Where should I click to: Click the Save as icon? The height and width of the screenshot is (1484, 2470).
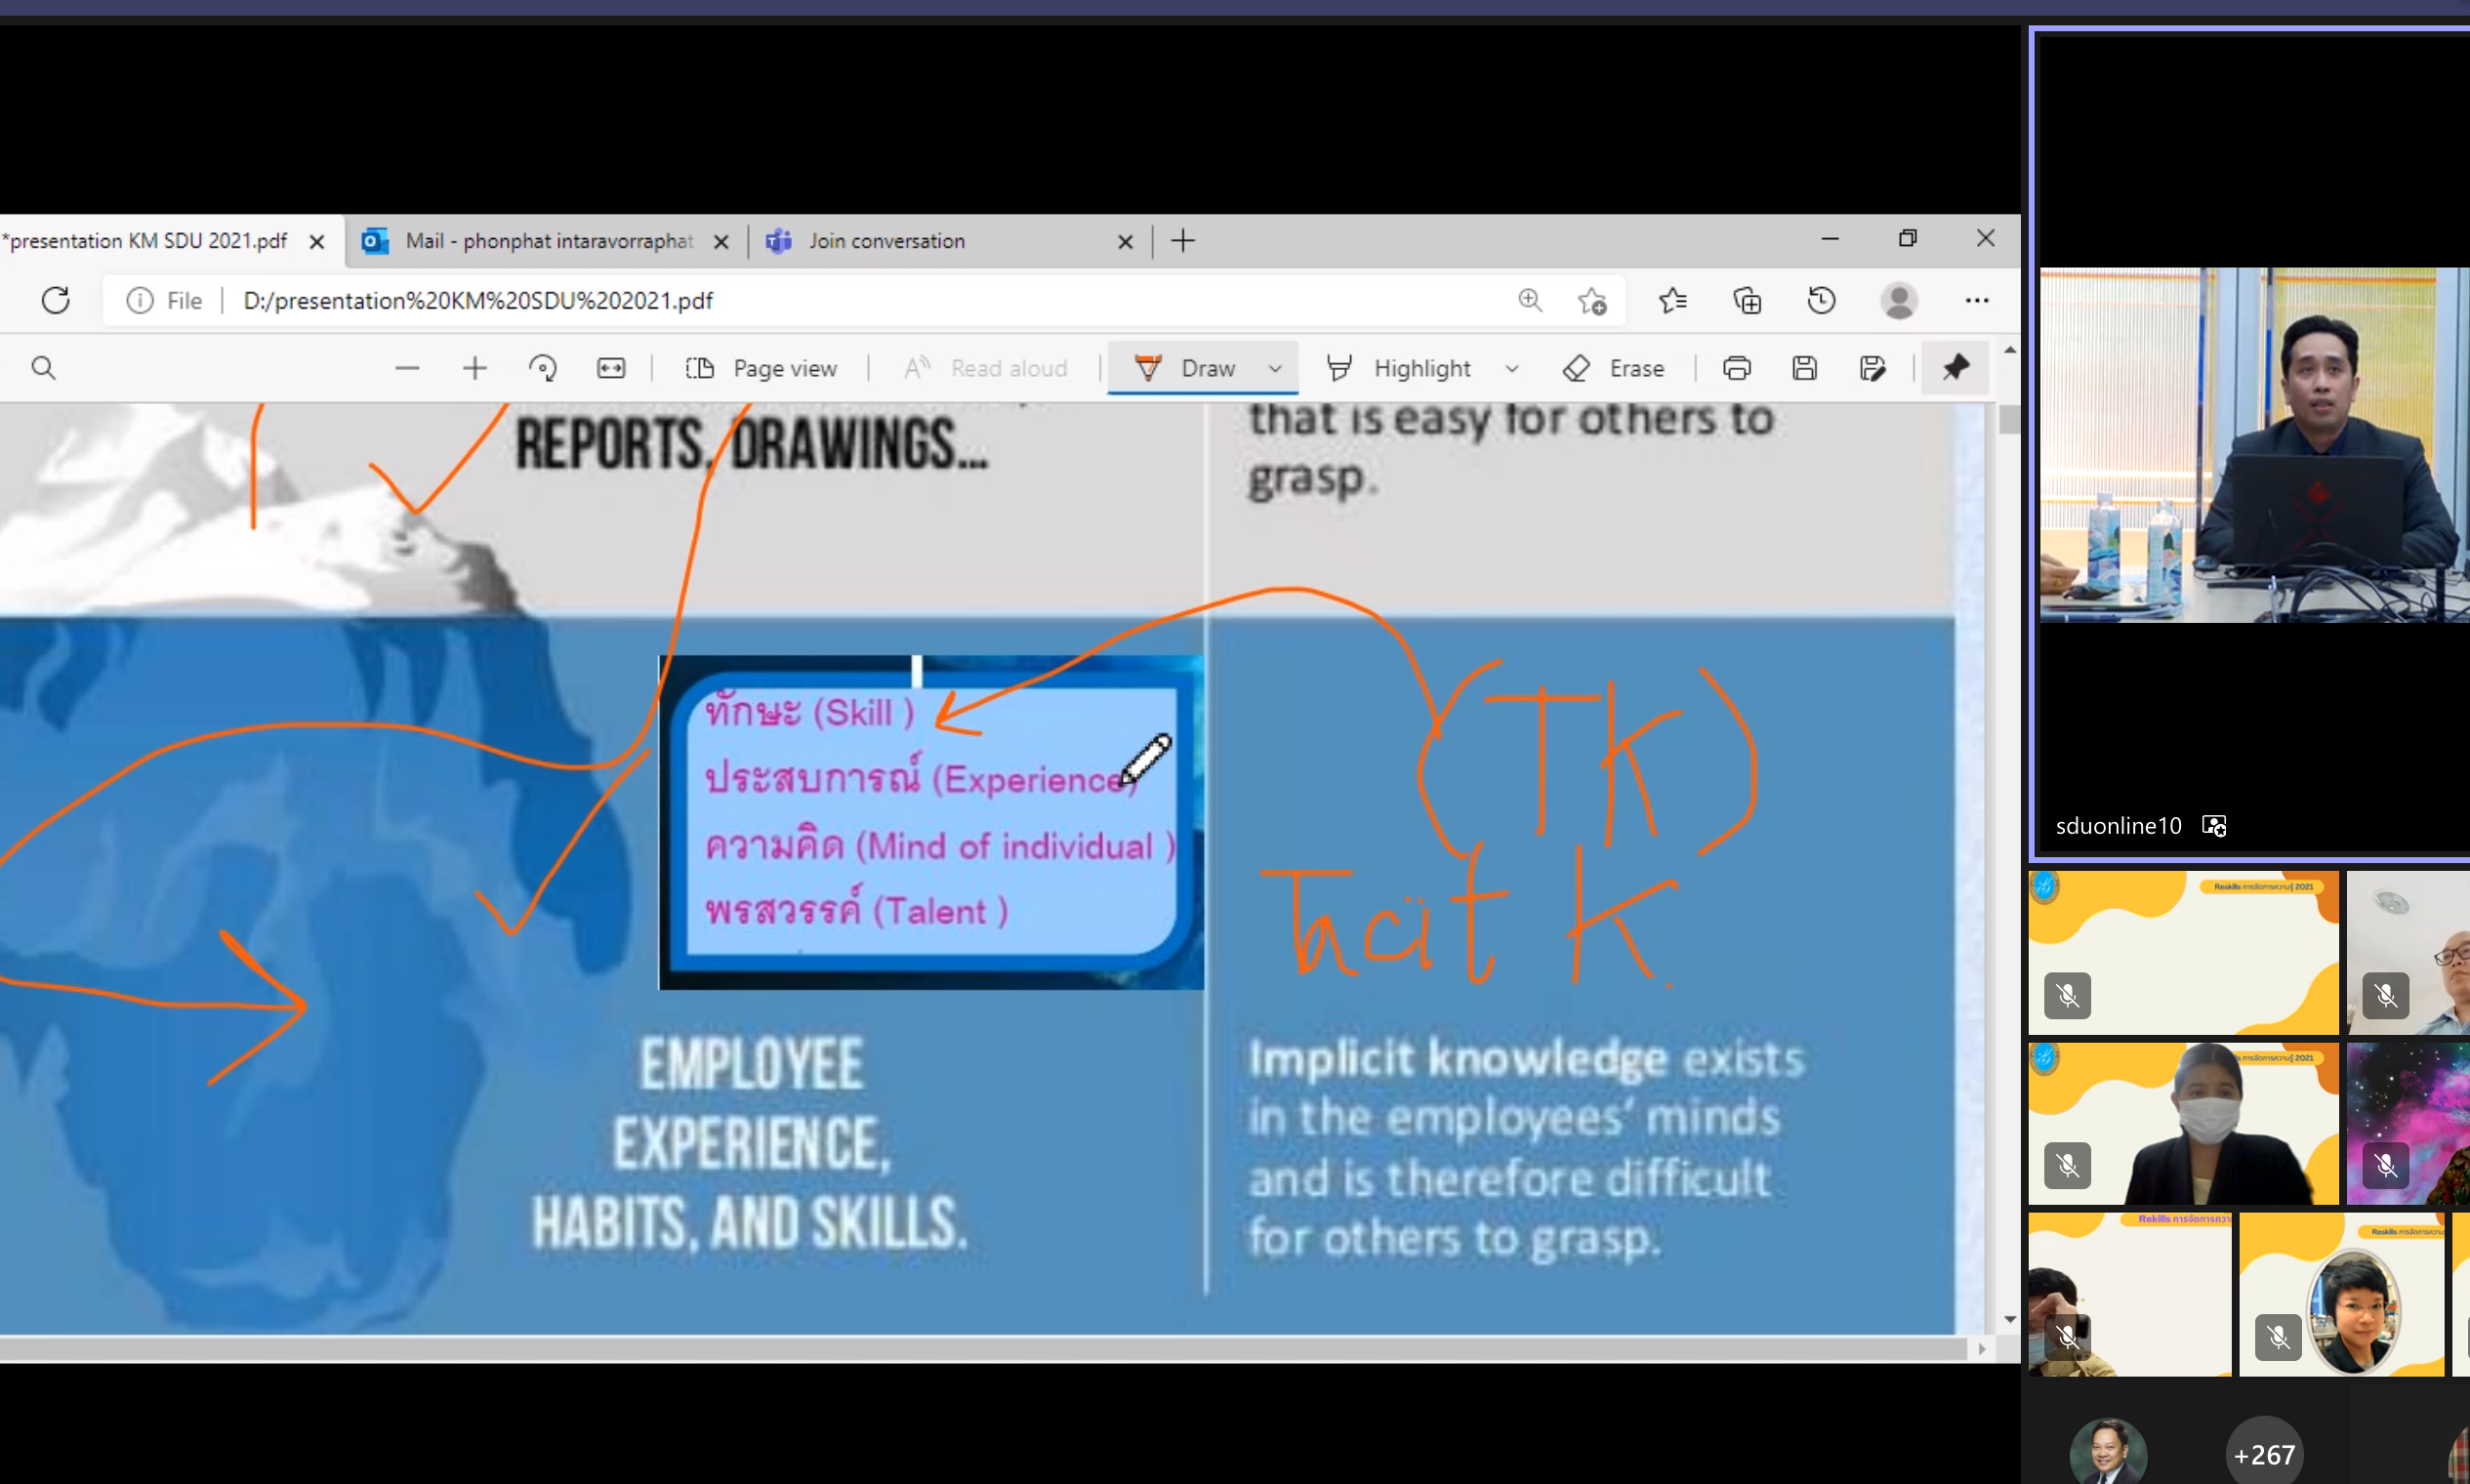[1872, 368]
